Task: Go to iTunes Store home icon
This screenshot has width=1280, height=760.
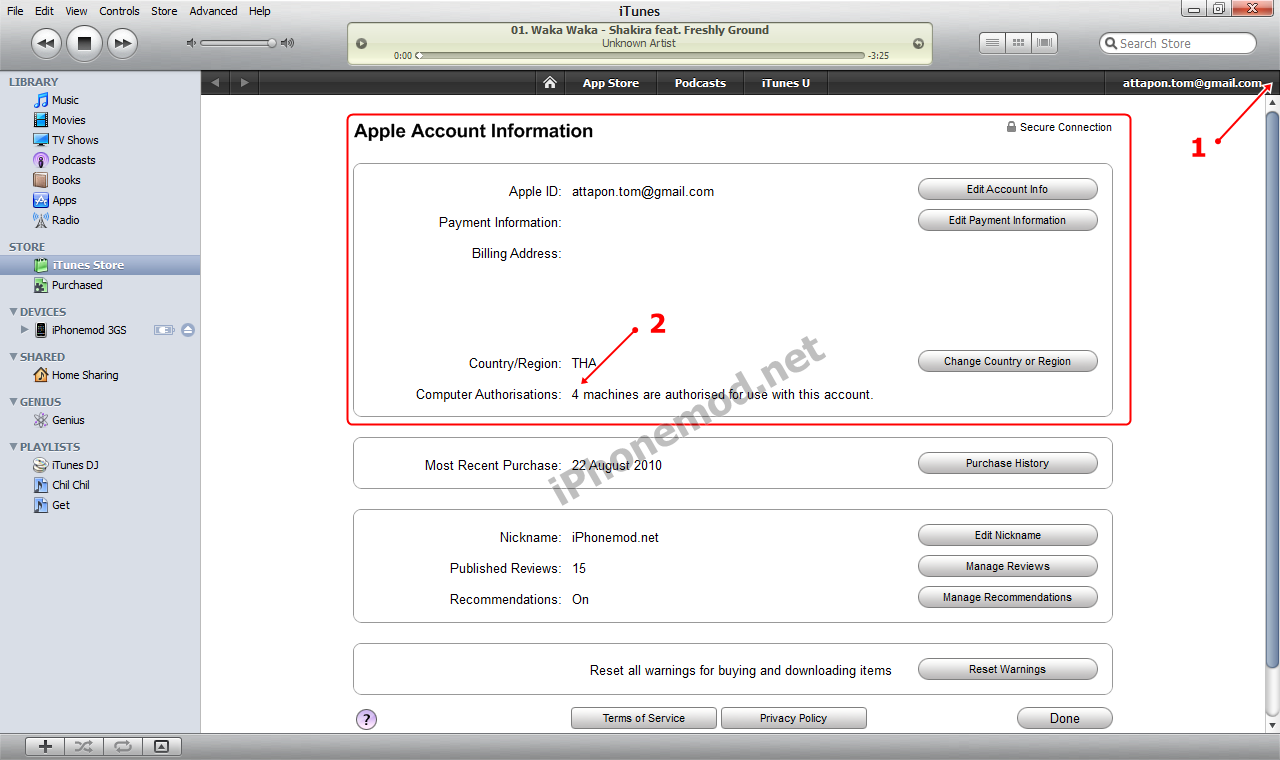Action: (549, 83)
